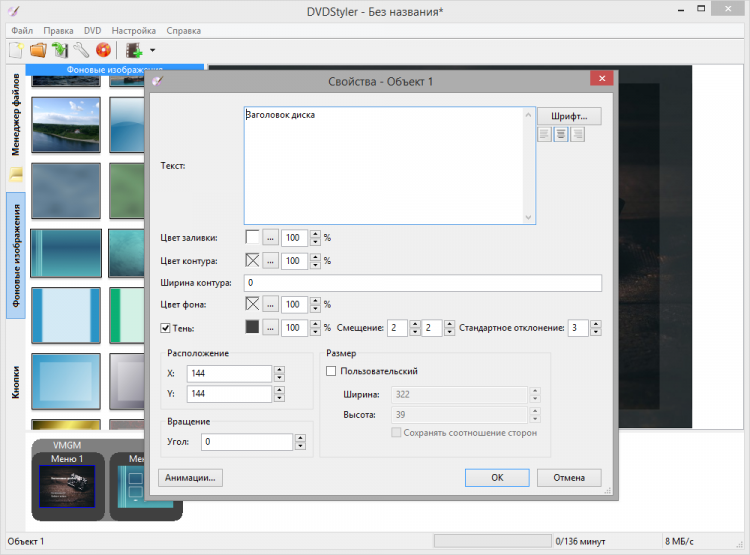
Task: Click the Цвет контура opacity spinner arrows
Action: point(315,261)
